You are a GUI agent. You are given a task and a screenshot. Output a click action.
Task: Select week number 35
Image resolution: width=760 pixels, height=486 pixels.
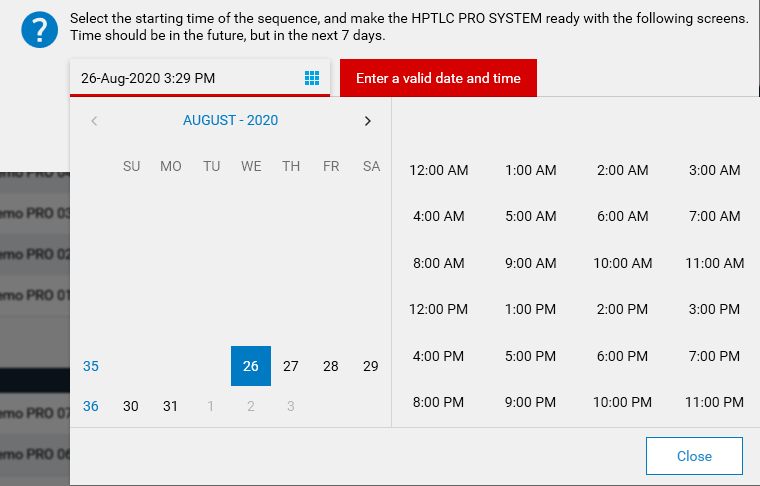(91, 366)
